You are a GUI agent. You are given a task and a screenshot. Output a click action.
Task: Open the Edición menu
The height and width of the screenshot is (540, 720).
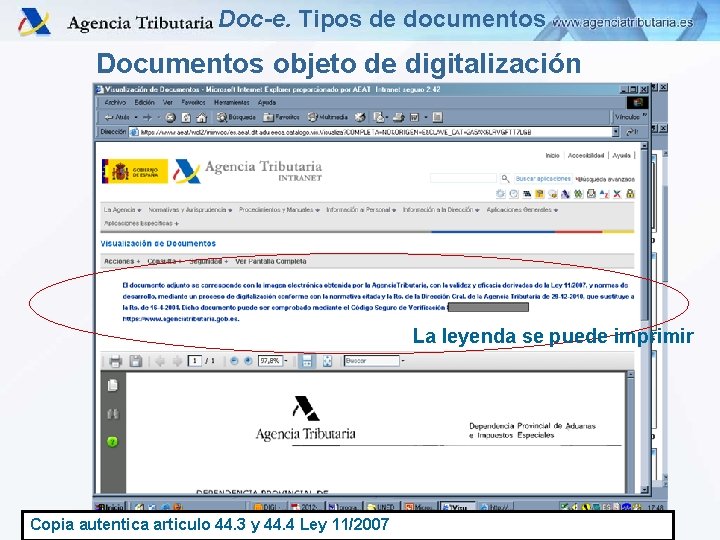tap(144, 102)
